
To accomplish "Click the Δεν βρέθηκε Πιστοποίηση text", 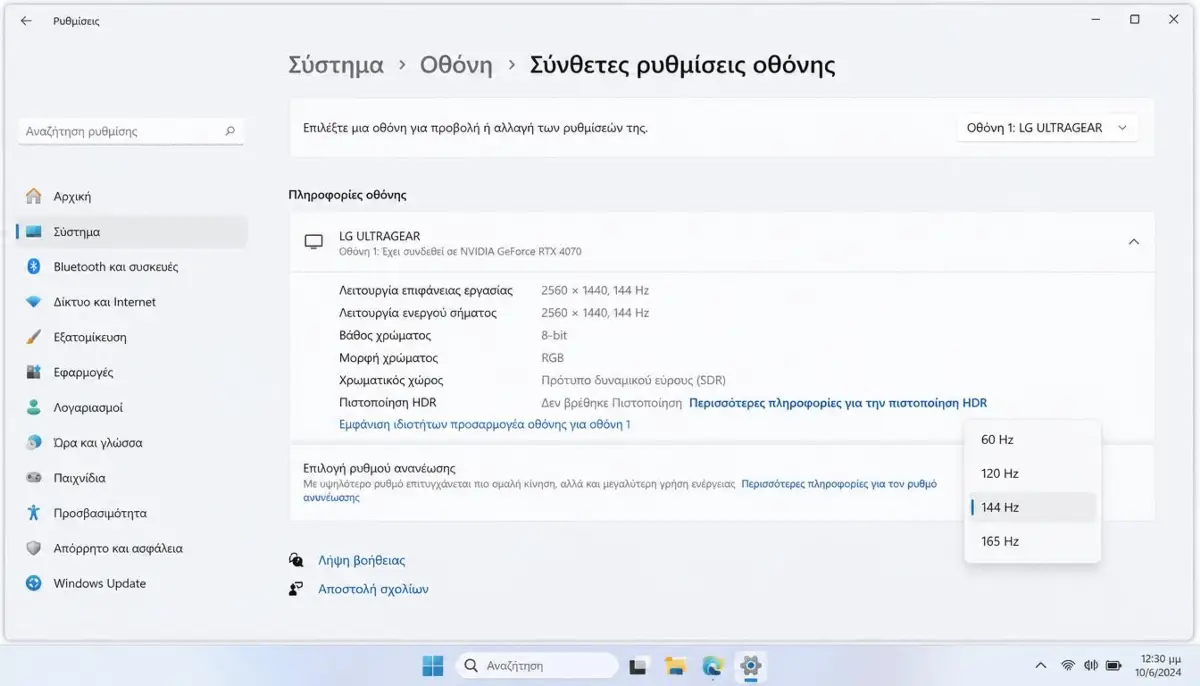I will click(611, 403).
